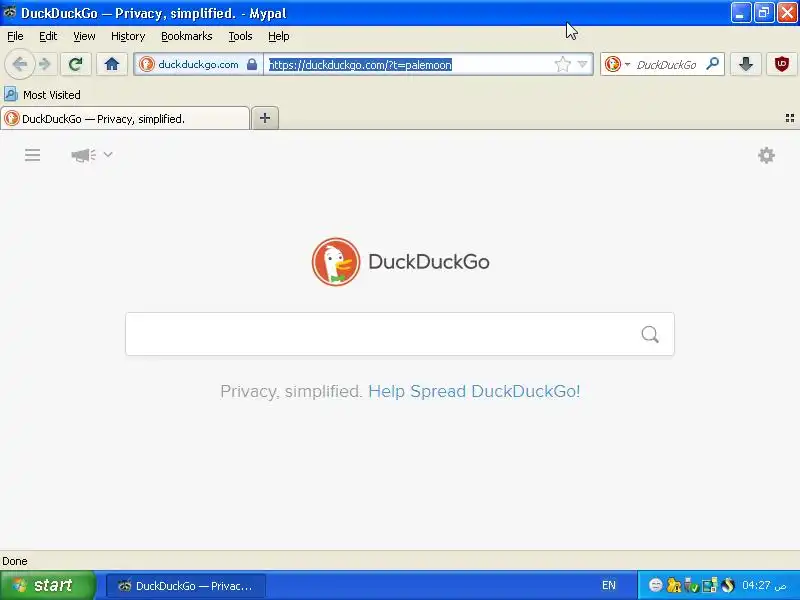800x600 pixels.
Task: Click the DuckDuckGo wordmark text
Action: point(429,262)
